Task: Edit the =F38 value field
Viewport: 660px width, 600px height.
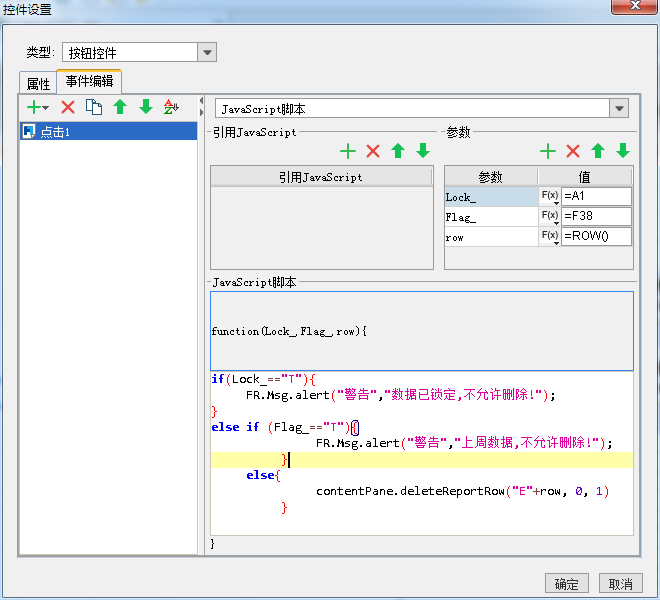Action: point(596,216)
